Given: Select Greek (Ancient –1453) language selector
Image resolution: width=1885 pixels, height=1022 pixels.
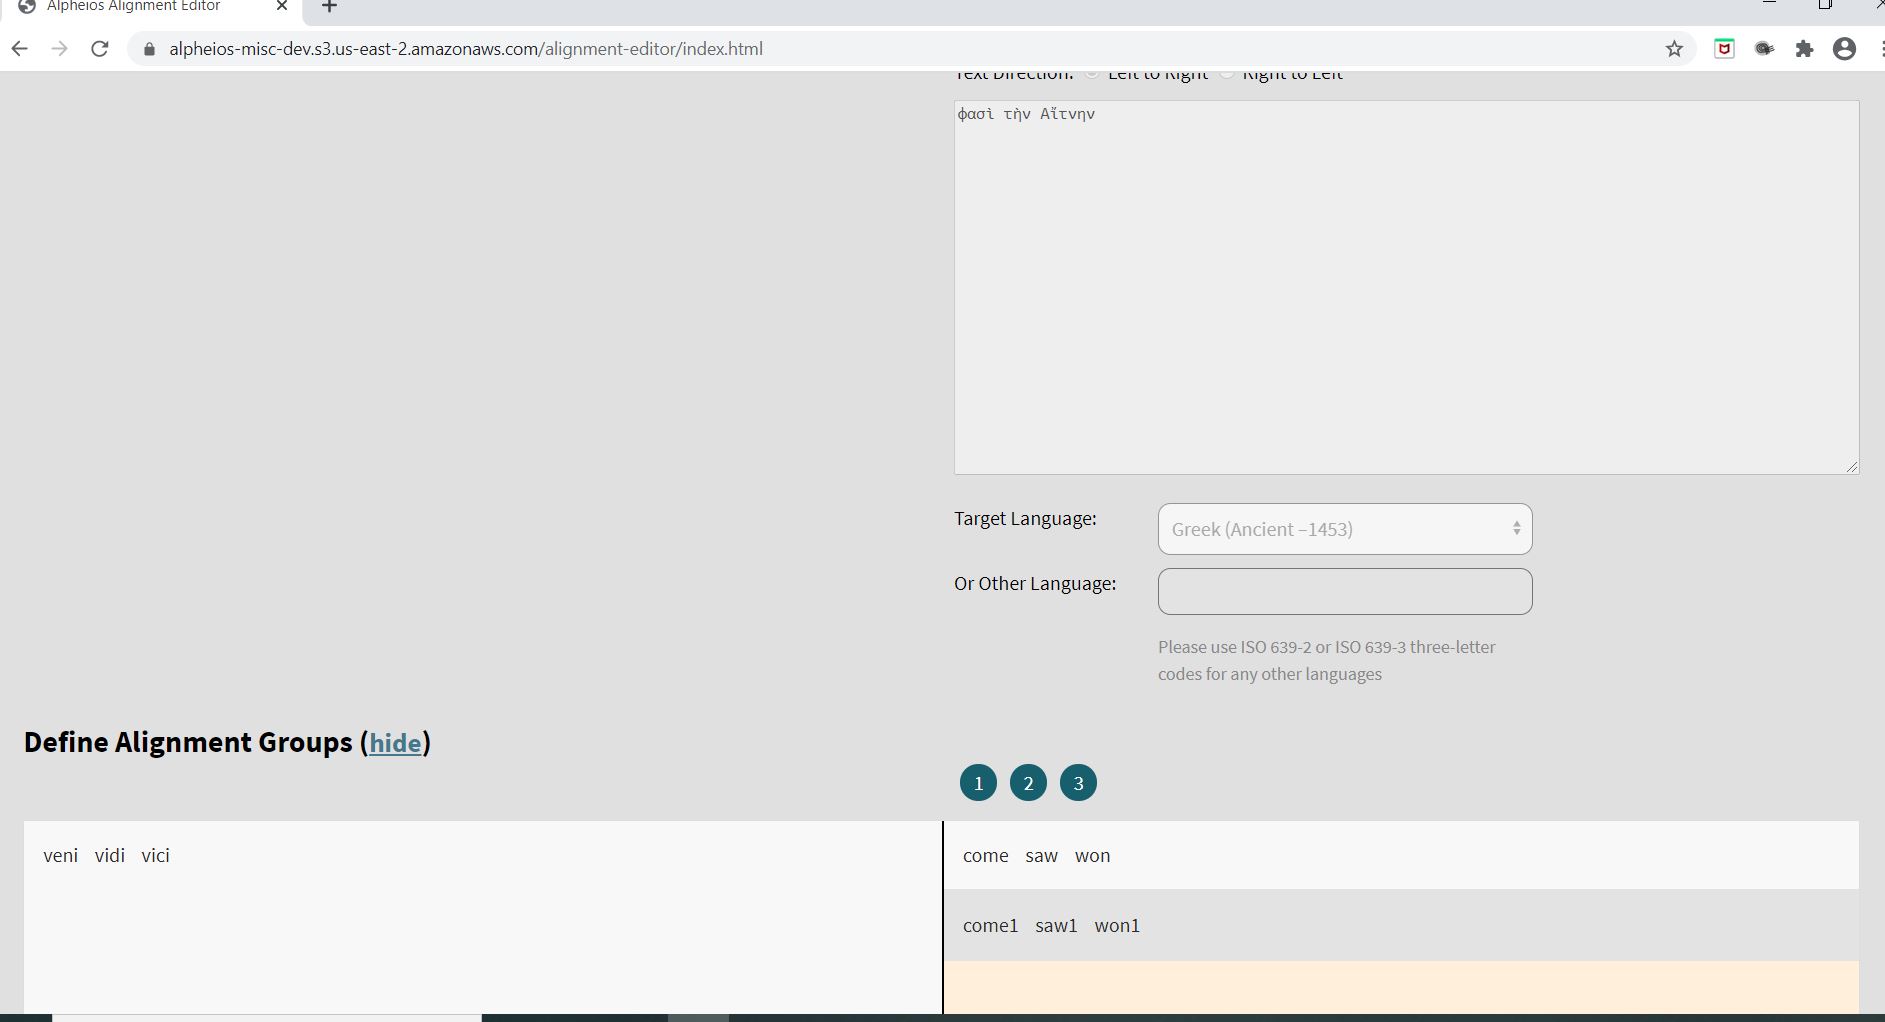Looking at the screenshot, I should [1344, 529].
